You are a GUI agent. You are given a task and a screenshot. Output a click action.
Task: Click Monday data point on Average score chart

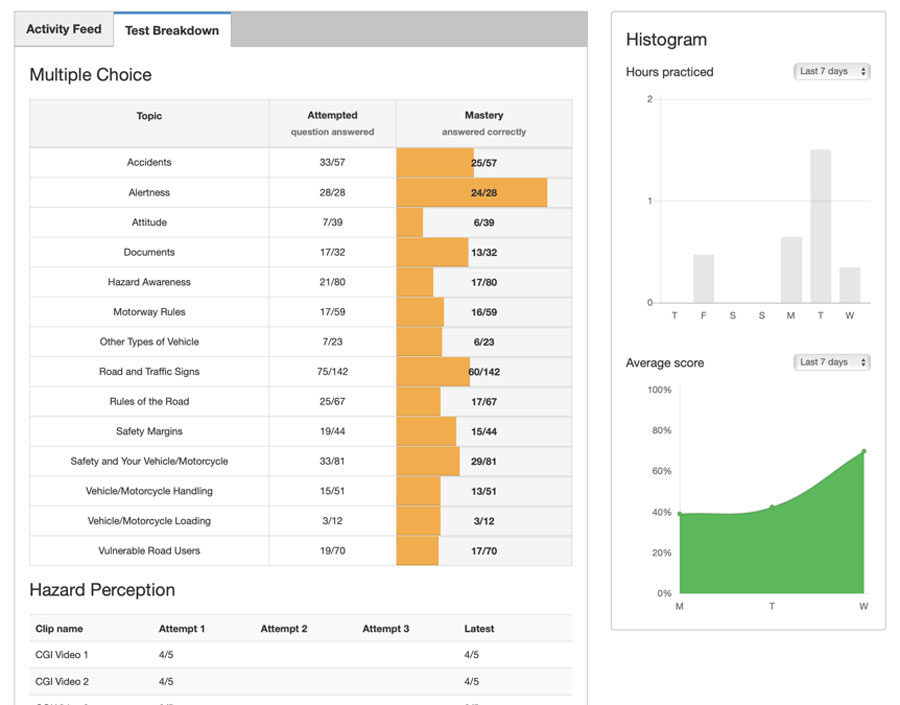coord(680,514)
